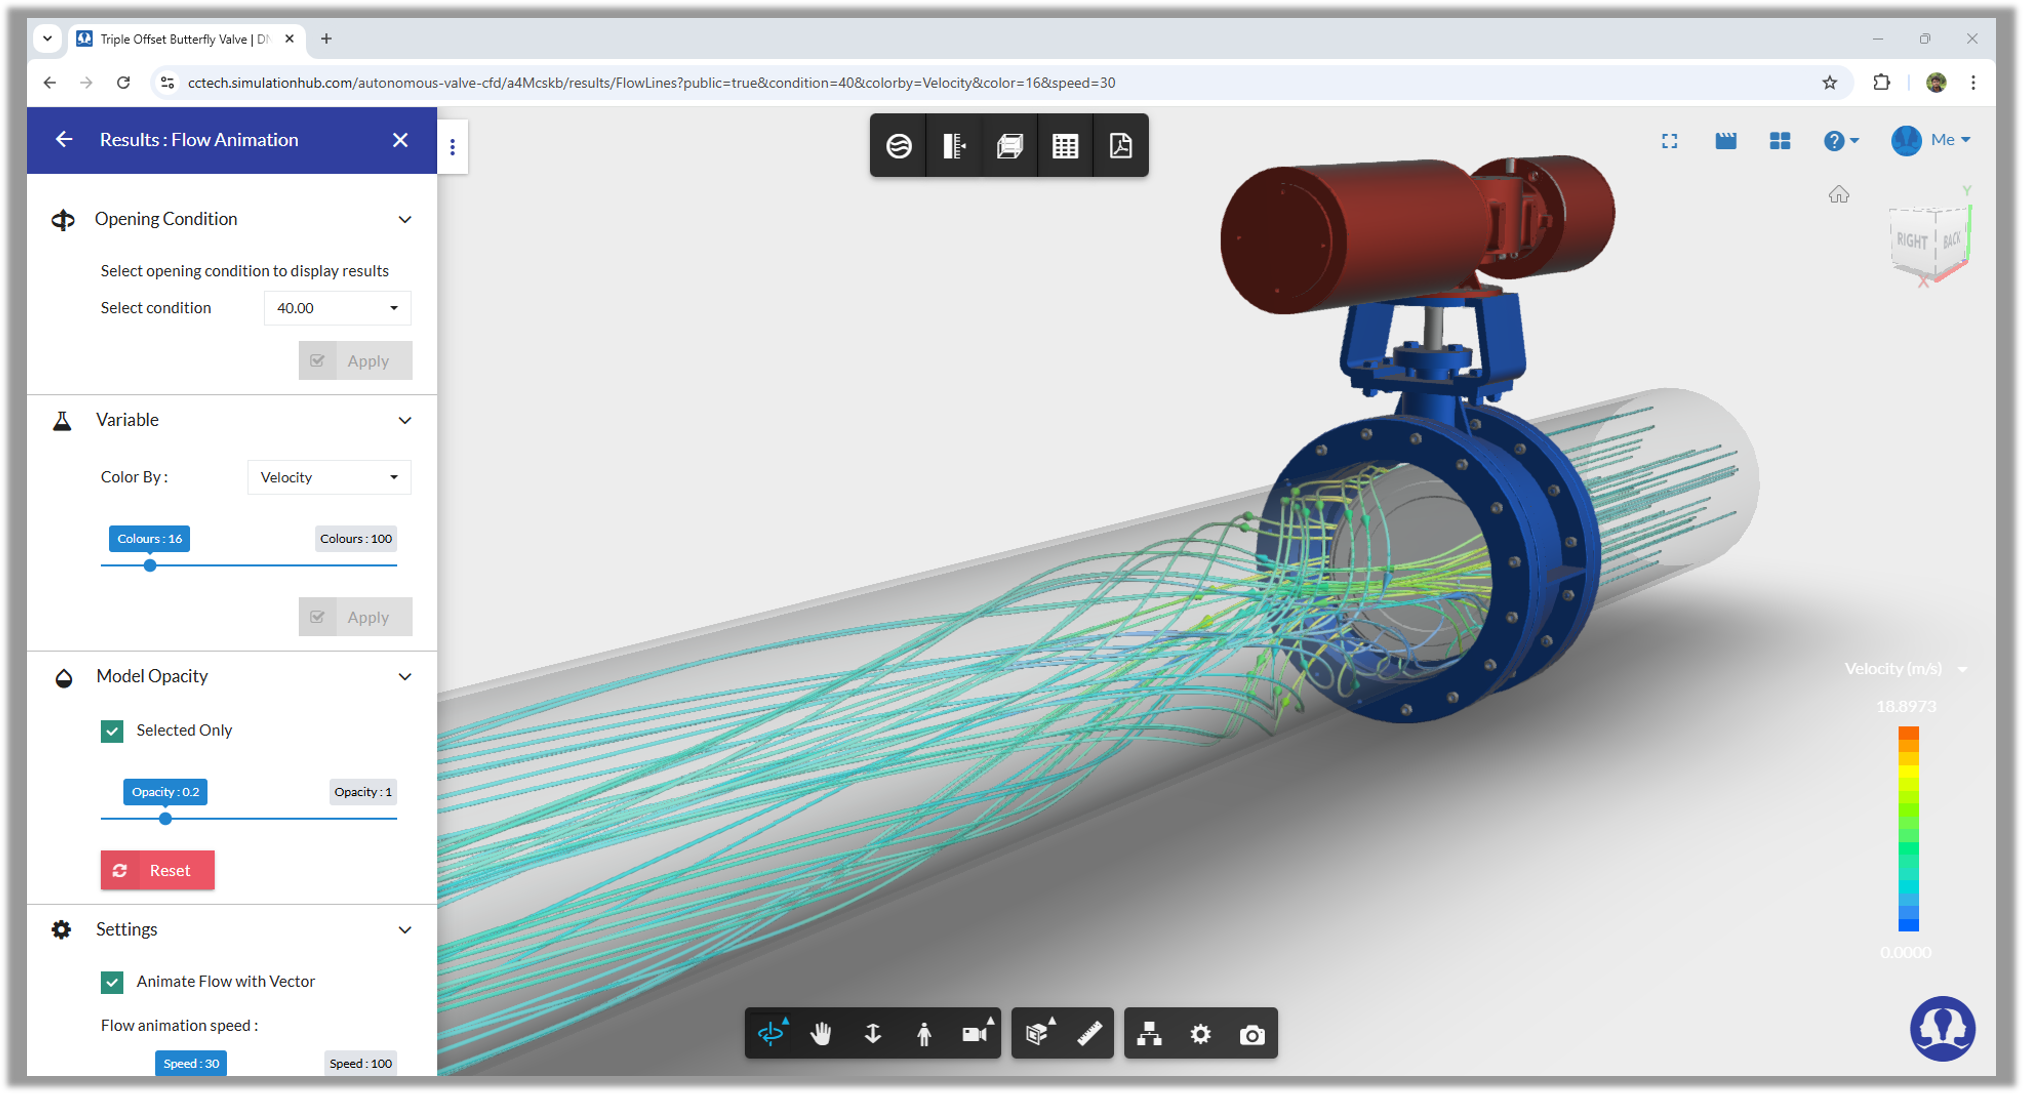Open the data table icon in top toolbar
Image resolution: width=2023 pixels, height=1094 pixels.
(1065, 146)
